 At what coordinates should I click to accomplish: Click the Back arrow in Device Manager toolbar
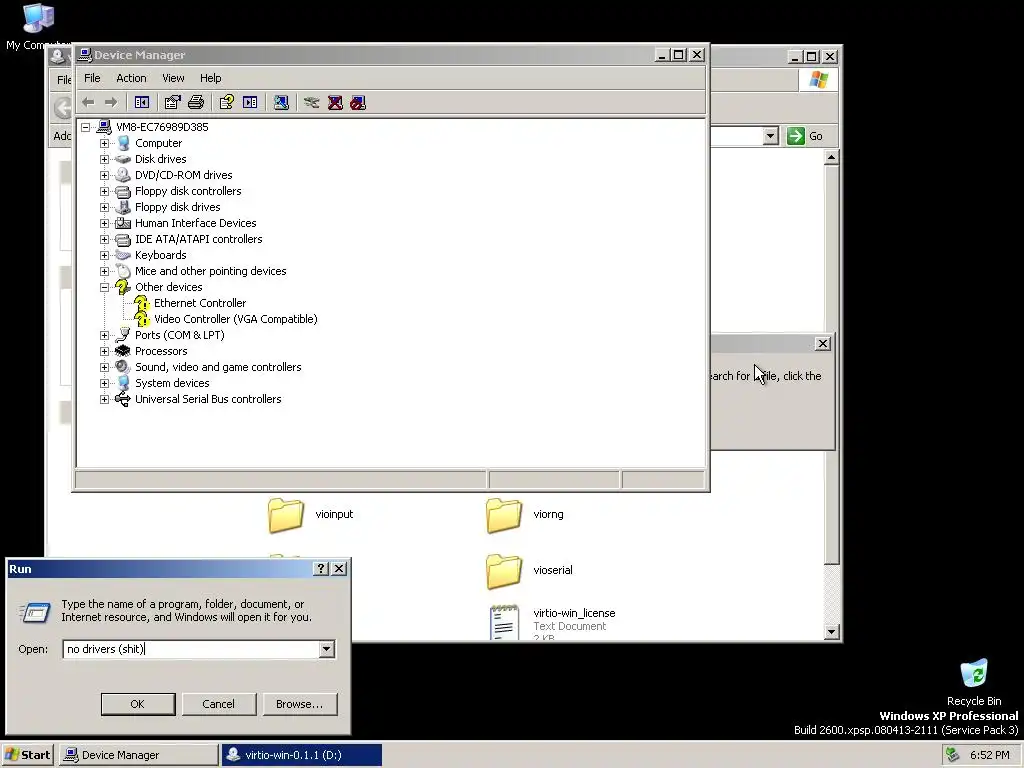88,103
